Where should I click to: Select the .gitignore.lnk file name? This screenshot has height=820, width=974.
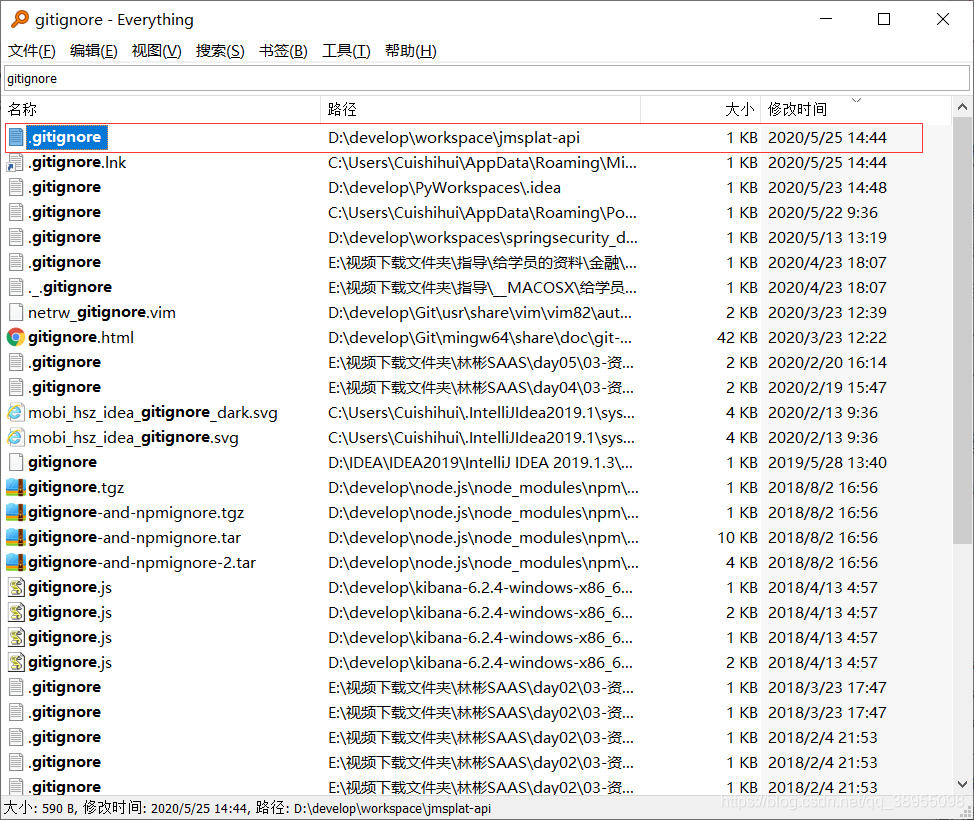77,163
